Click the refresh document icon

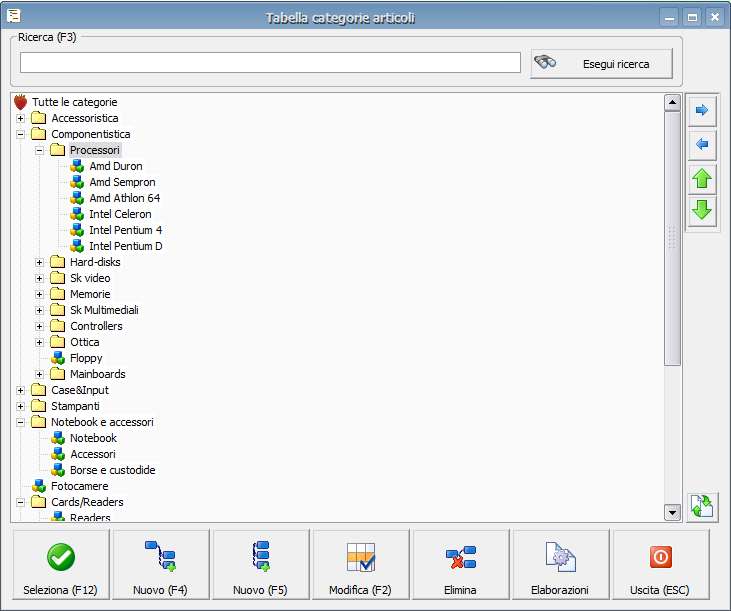[702, 507]
